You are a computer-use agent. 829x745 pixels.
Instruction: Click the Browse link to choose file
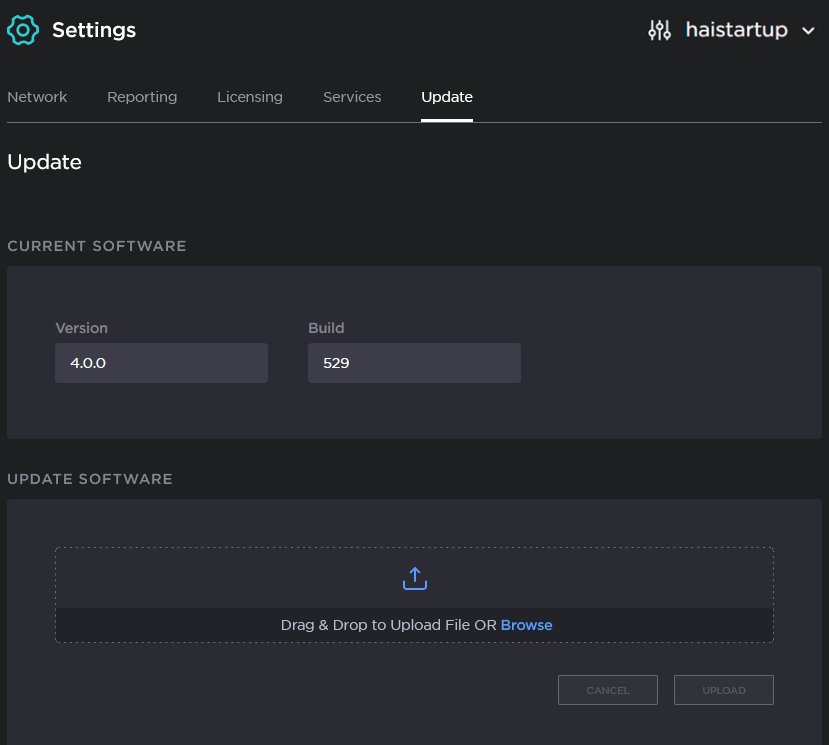526,625
